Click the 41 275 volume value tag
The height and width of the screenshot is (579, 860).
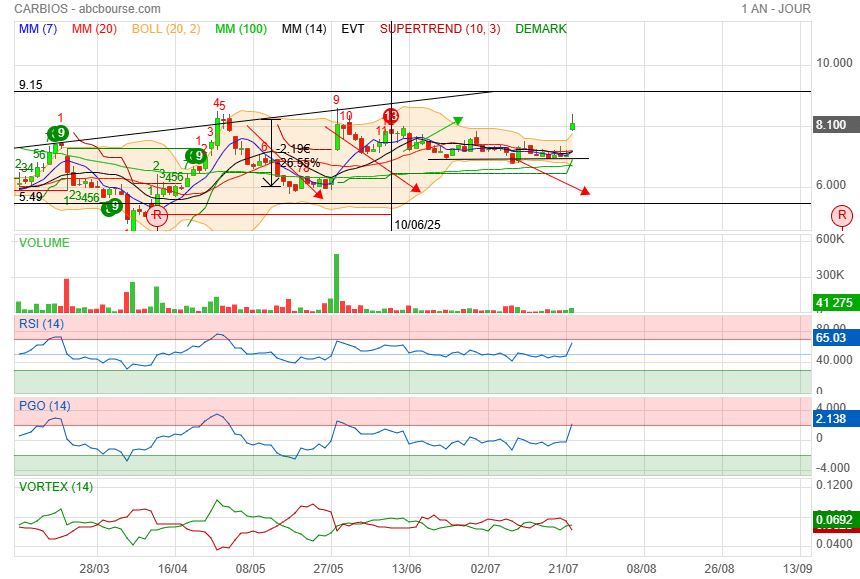tap(834, 303)
